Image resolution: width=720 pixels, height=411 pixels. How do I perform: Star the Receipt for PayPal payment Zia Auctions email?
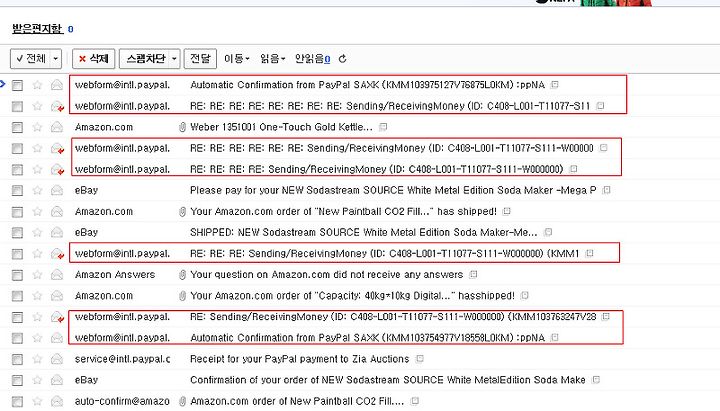[37, 359]
